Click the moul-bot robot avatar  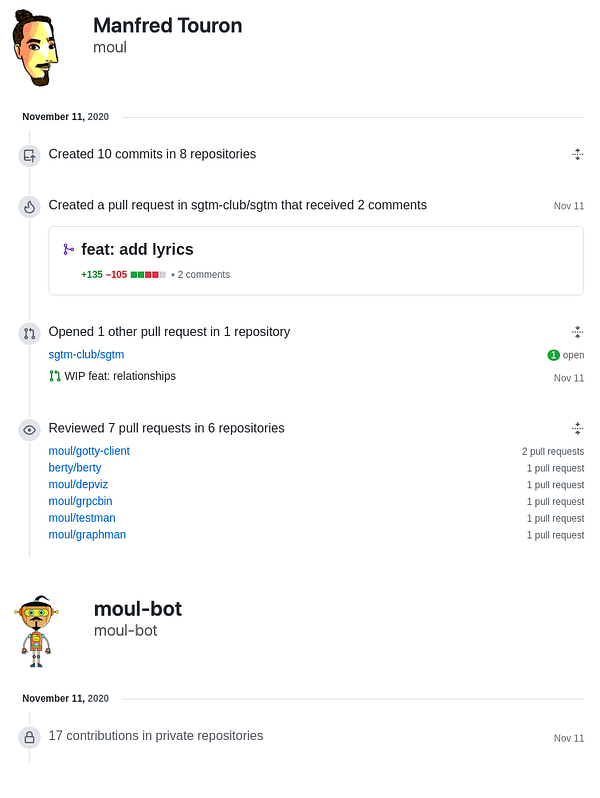click(38, 630)
